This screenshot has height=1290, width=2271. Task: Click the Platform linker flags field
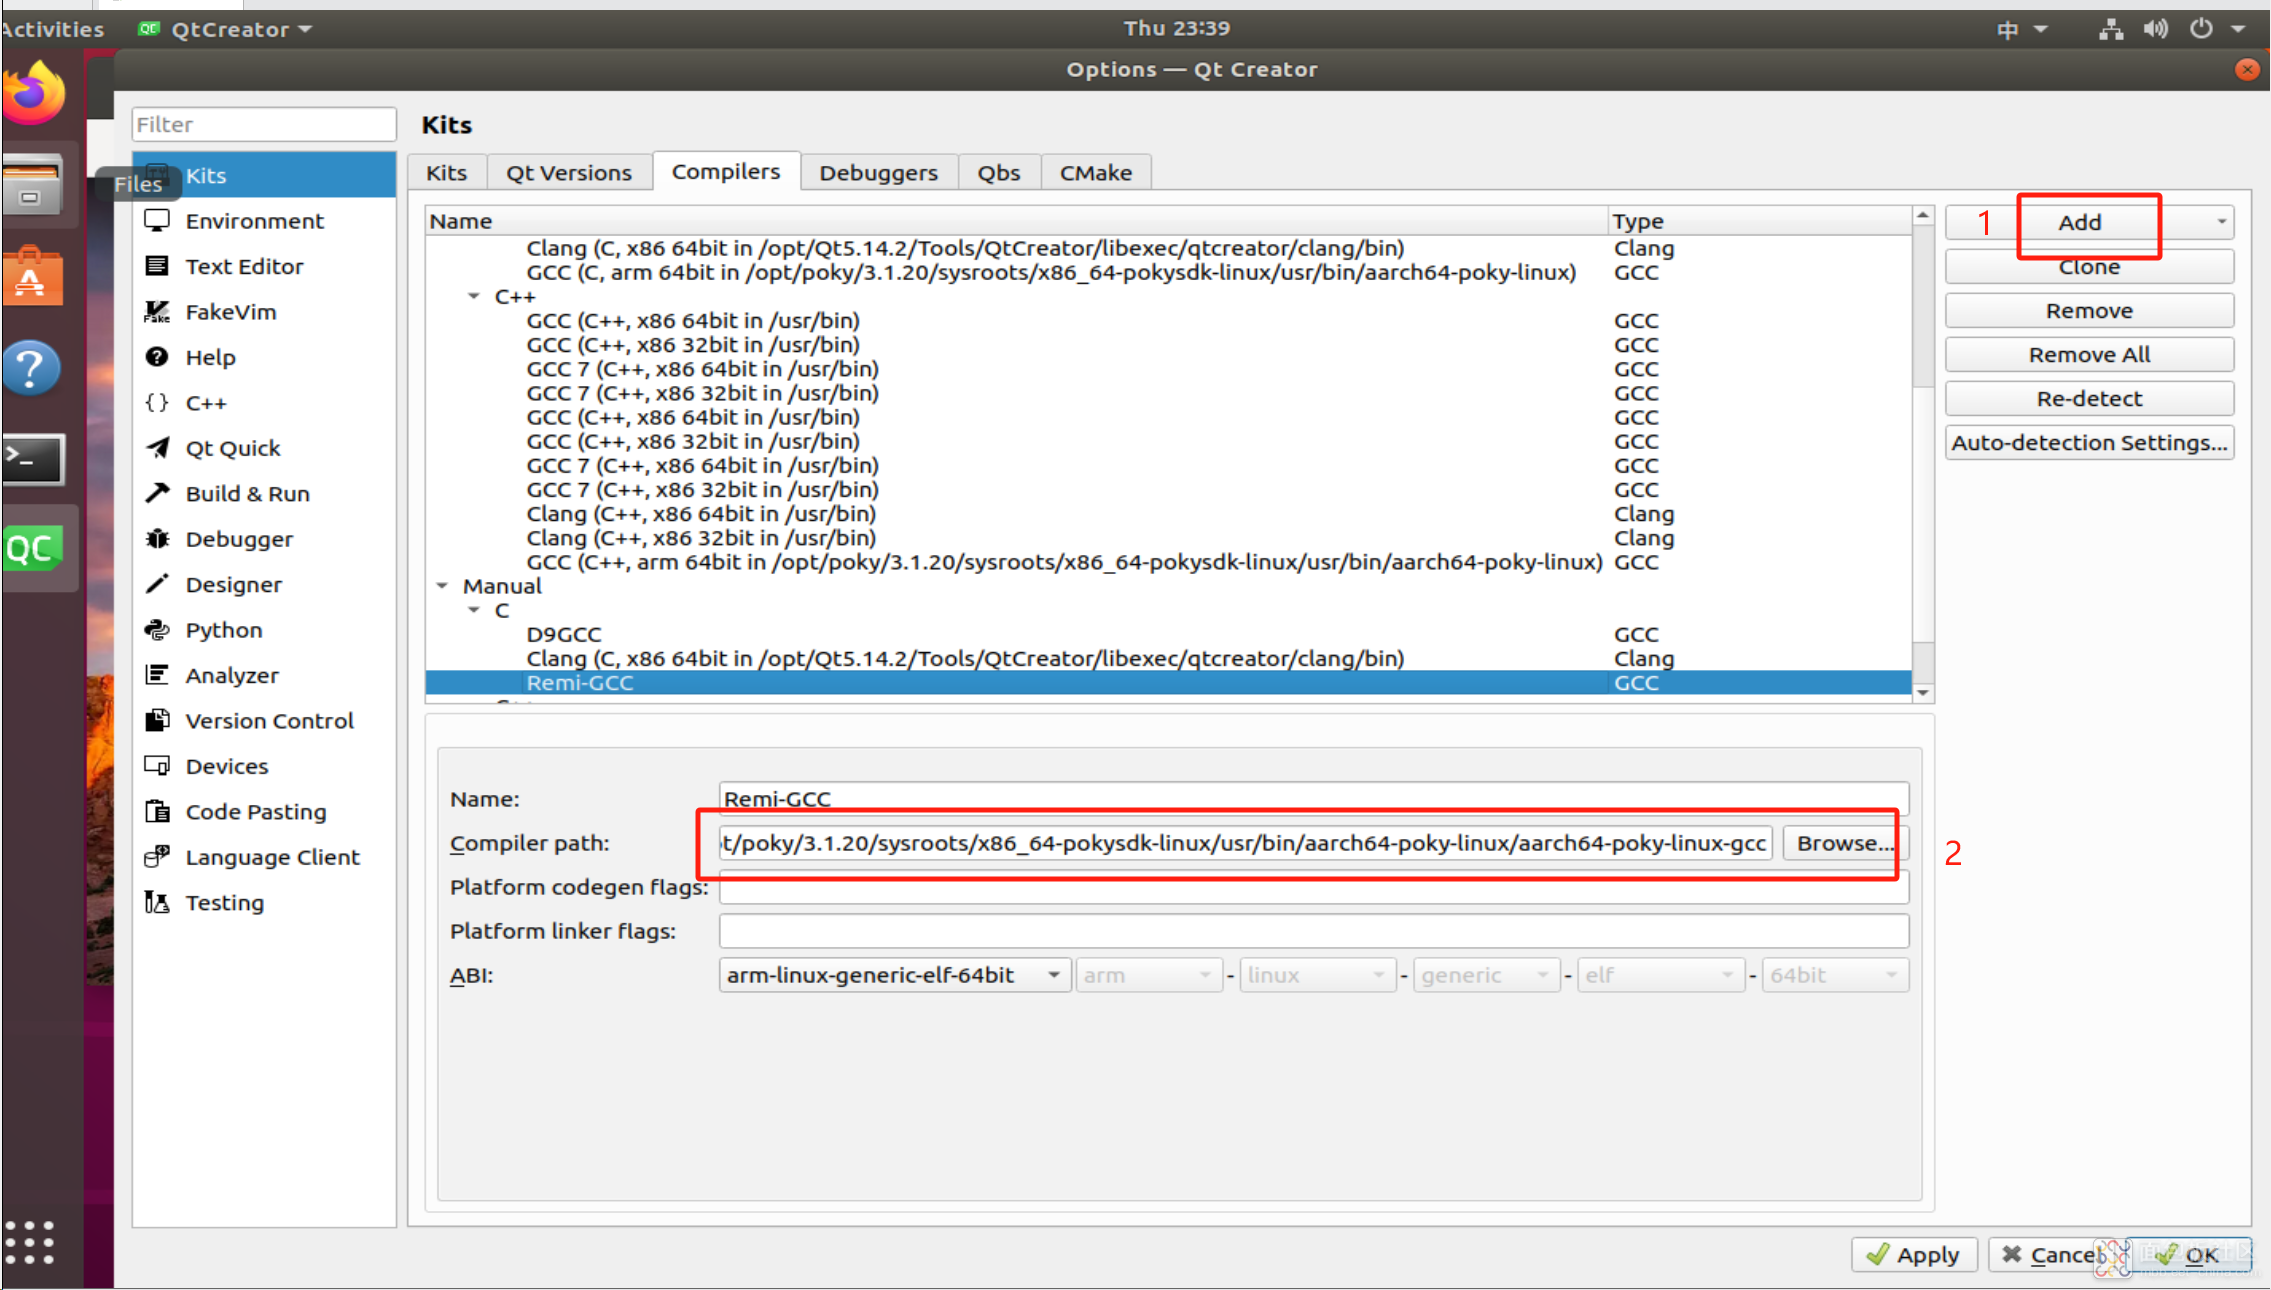click(1314, 931)
